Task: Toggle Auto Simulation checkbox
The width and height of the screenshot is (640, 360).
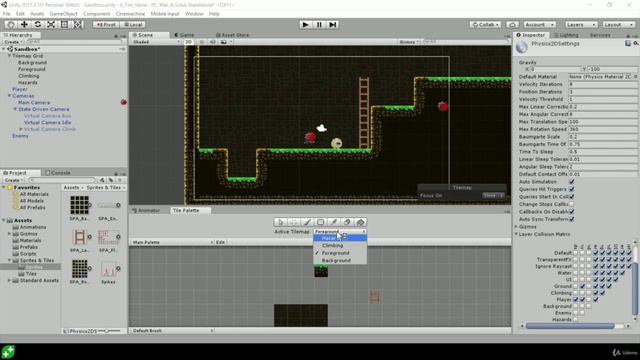Action: click(x=571, y=182)
